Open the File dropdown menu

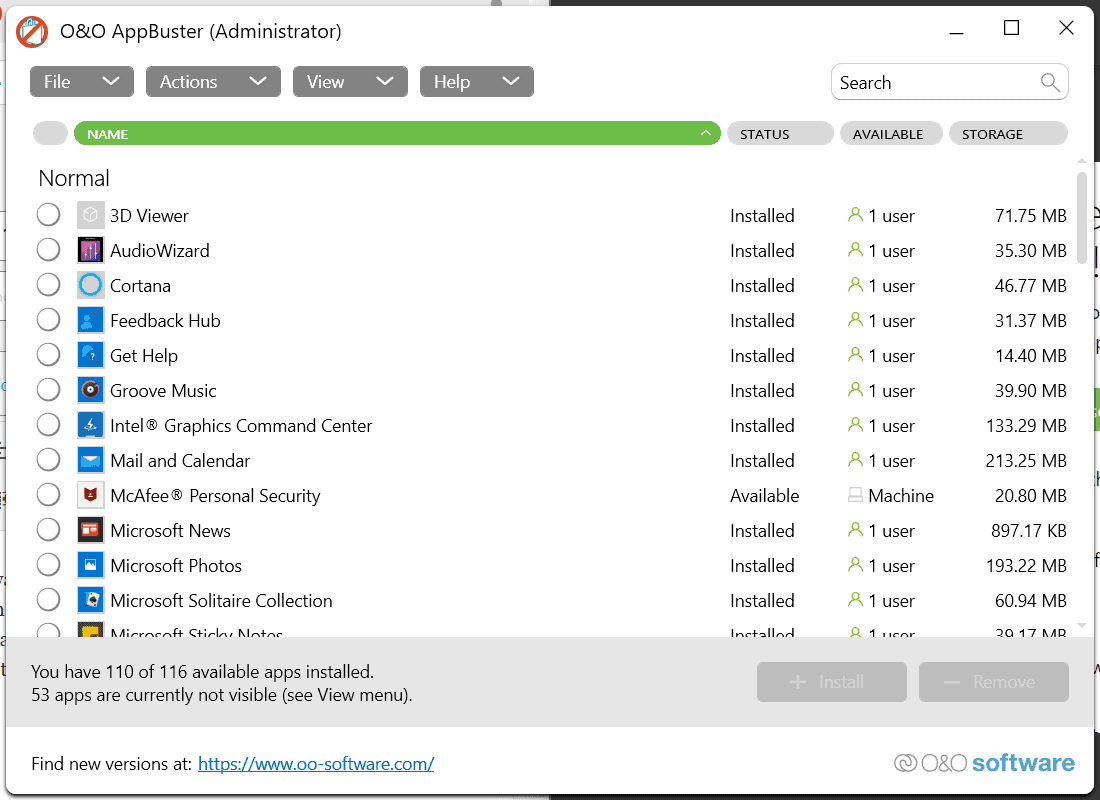(81, 81)
